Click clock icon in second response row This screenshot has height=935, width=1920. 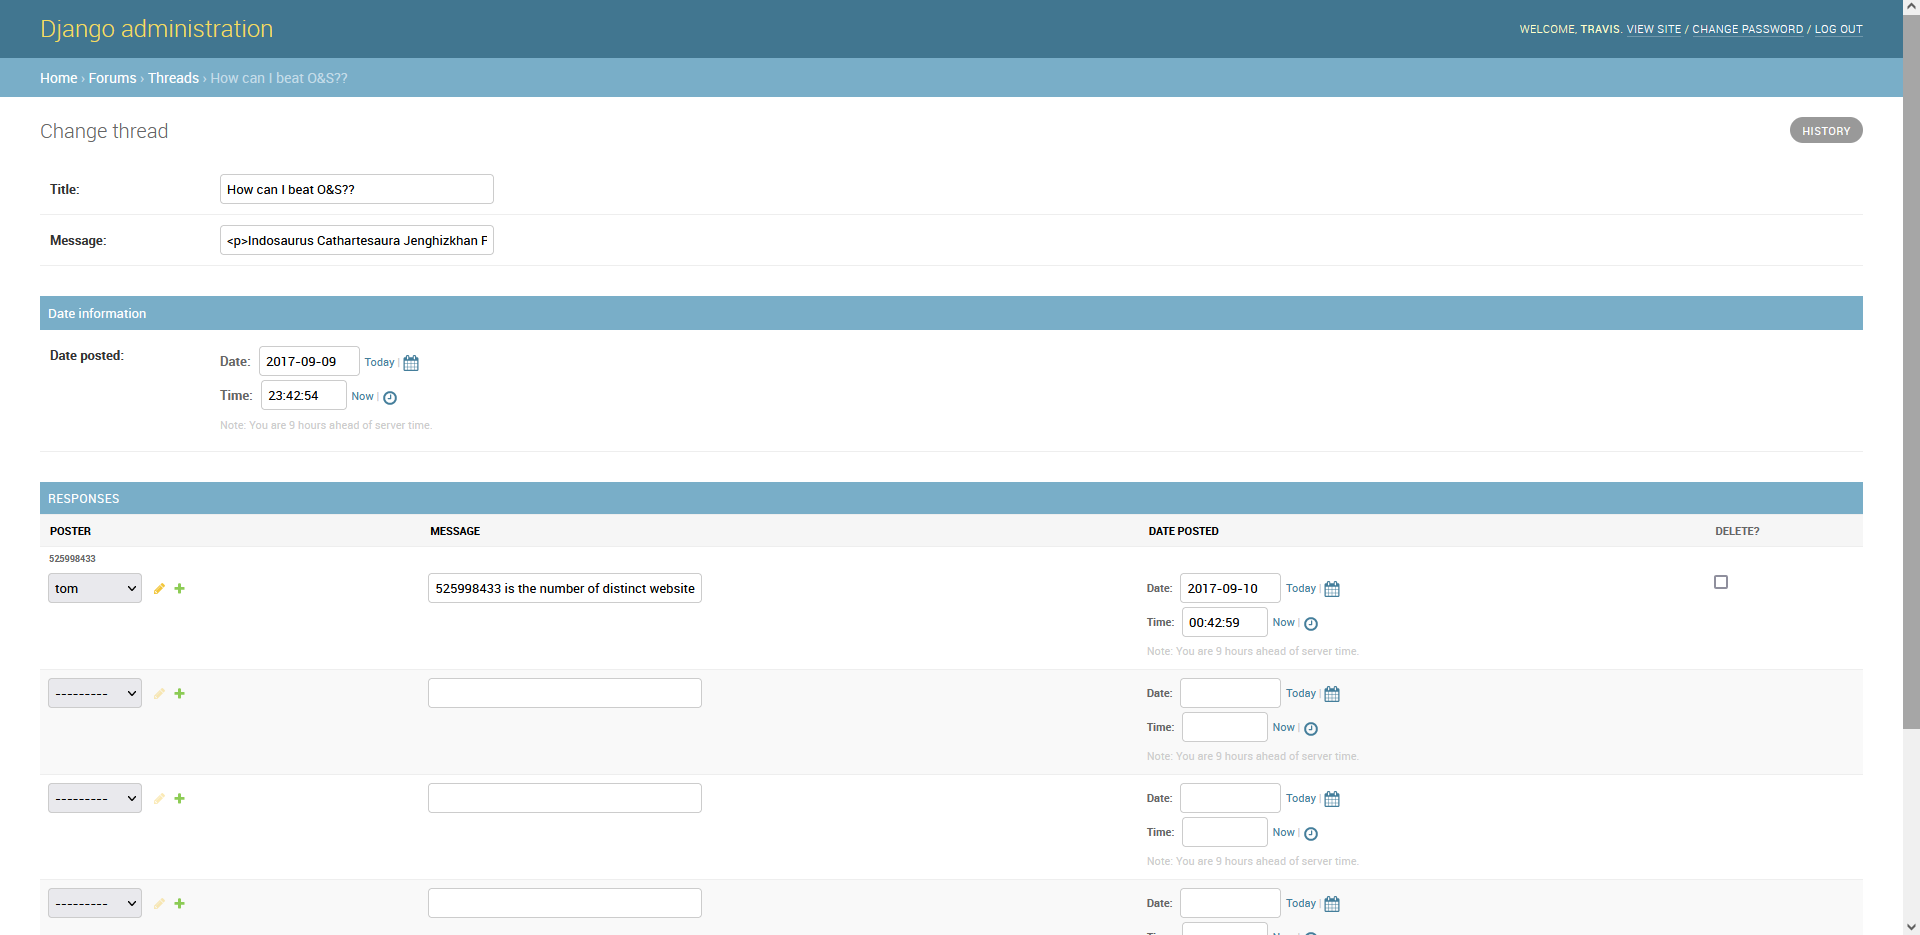1311,729
